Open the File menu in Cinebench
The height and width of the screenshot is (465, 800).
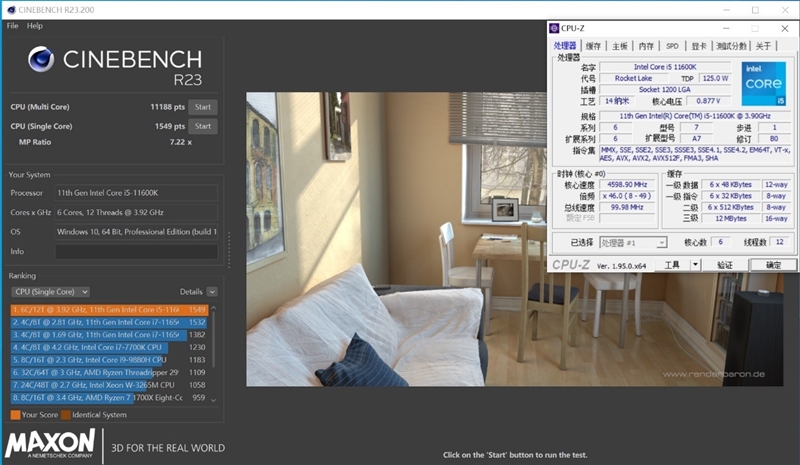(13, 26)
